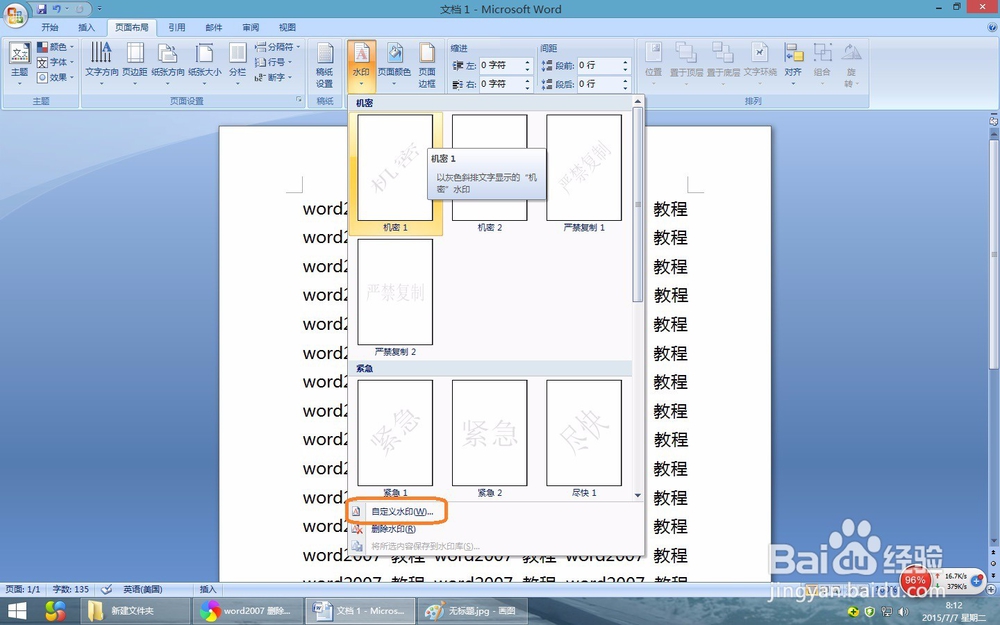This screenshot has width=1000, height=625.
Task: Select 机密 2 watermark thumbnail
Action: tap(490, 173)
